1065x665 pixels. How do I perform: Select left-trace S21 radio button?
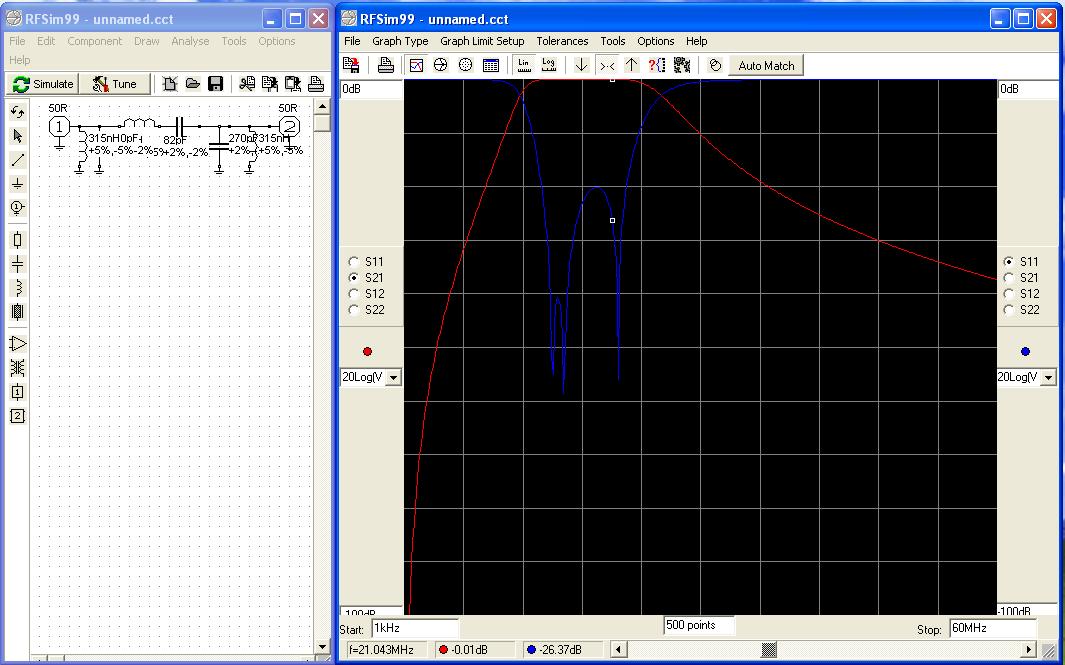353,278
